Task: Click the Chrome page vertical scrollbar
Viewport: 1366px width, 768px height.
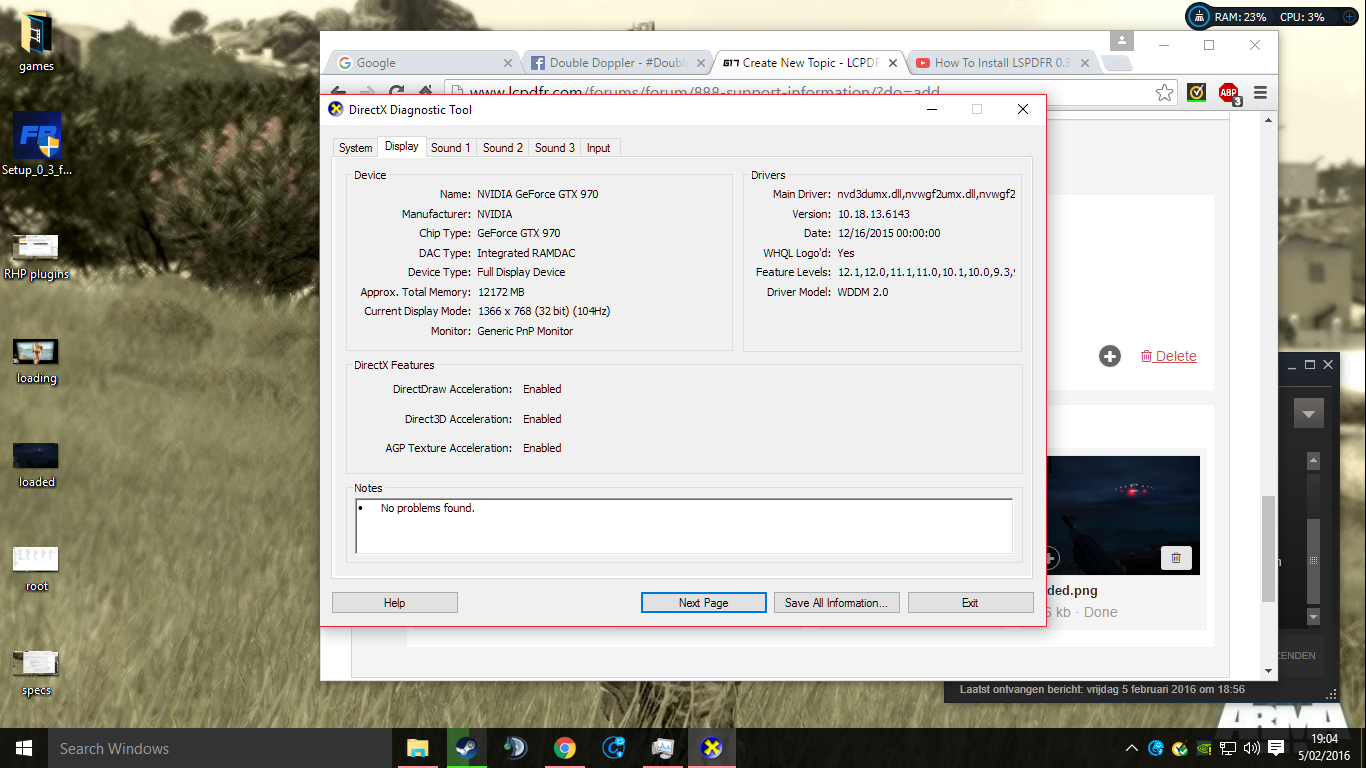Action: 1269,548
